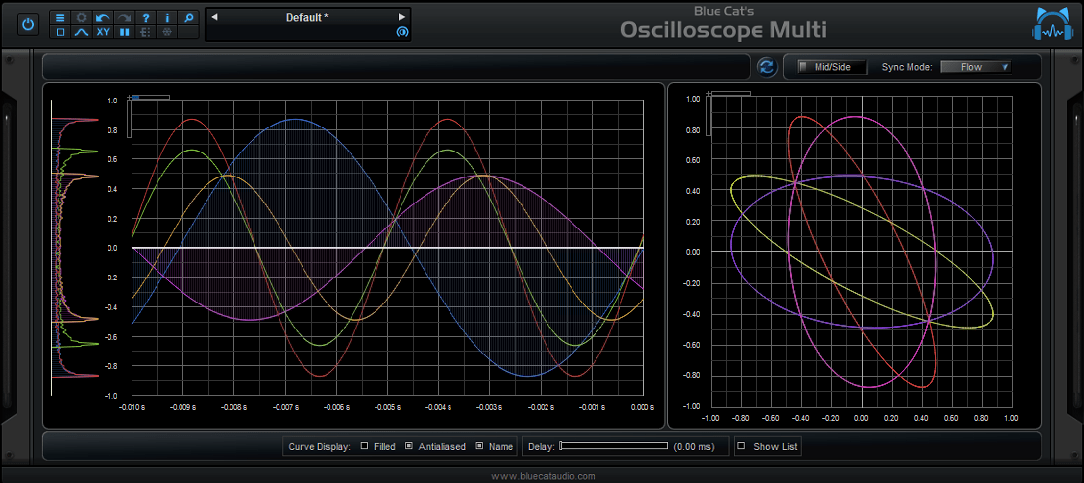The width and height of the screenshot is (1084, 483).
Task: Click the power bypass button
Action: click(x=28, y=24)
